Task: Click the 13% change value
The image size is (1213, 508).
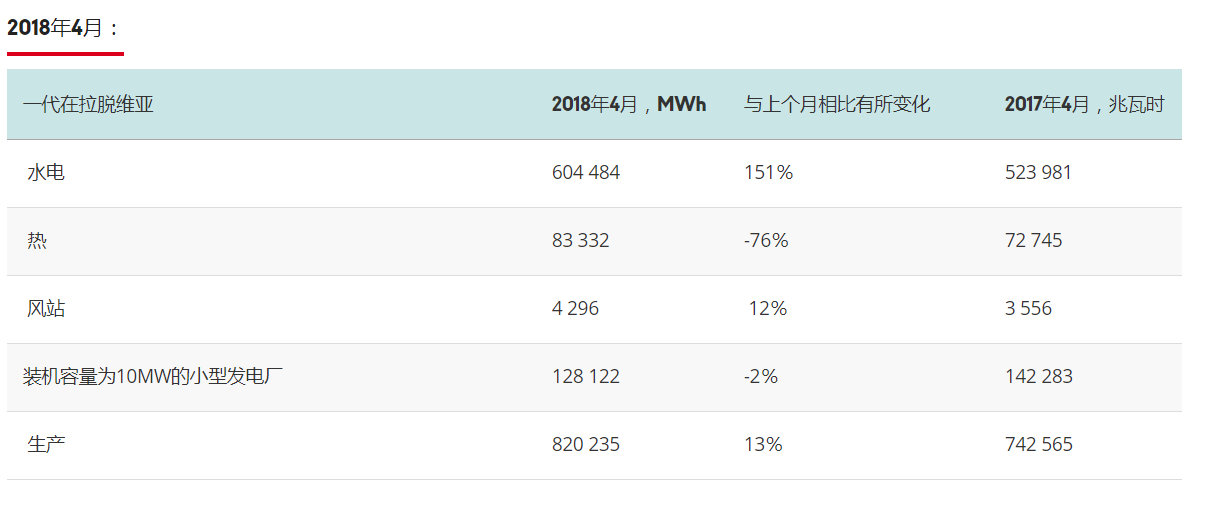Action: coord(763,444)
